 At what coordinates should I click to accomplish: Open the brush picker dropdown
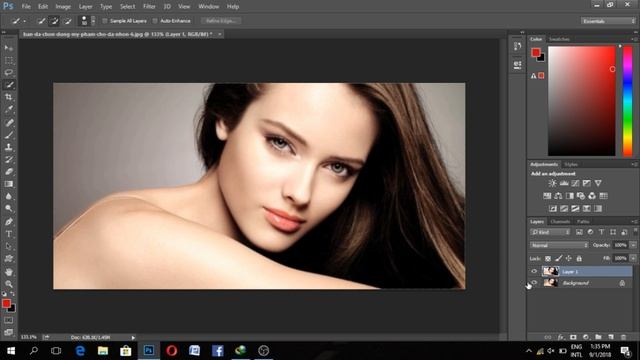click(x=93, y=20)
